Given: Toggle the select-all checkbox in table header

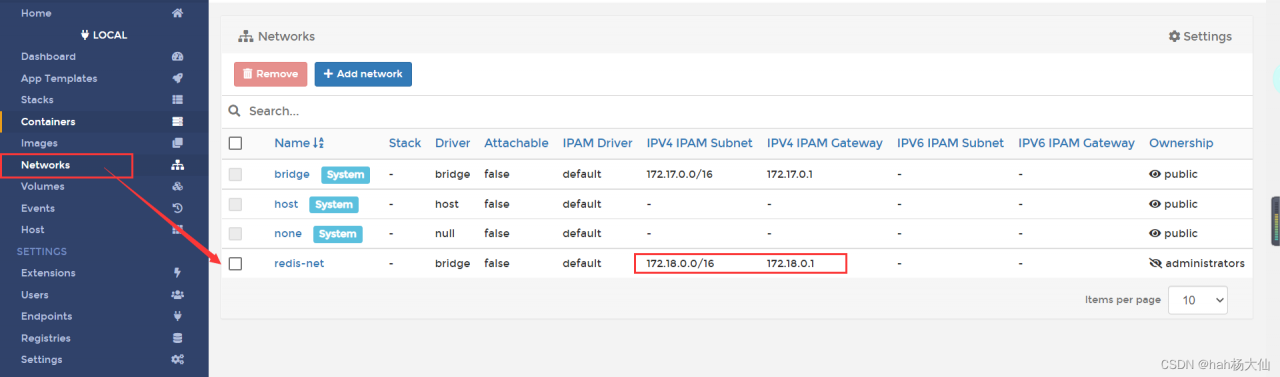Looking at the screenshot, I should 235,143.
